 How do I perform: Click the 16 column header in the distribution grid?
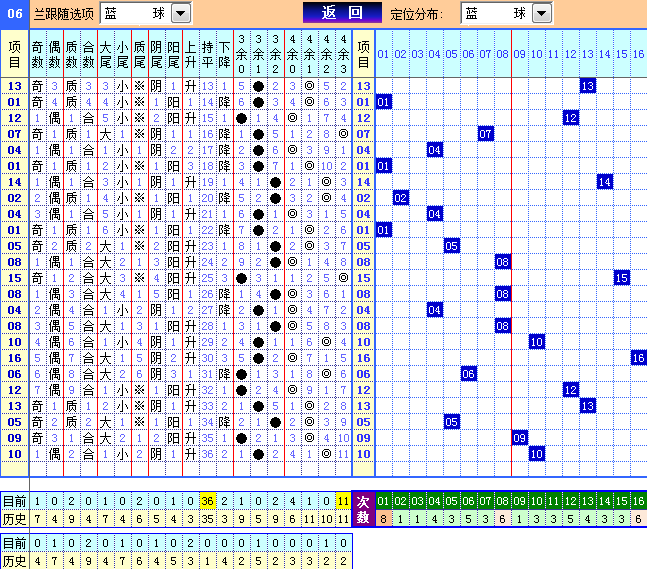[638, 54]
